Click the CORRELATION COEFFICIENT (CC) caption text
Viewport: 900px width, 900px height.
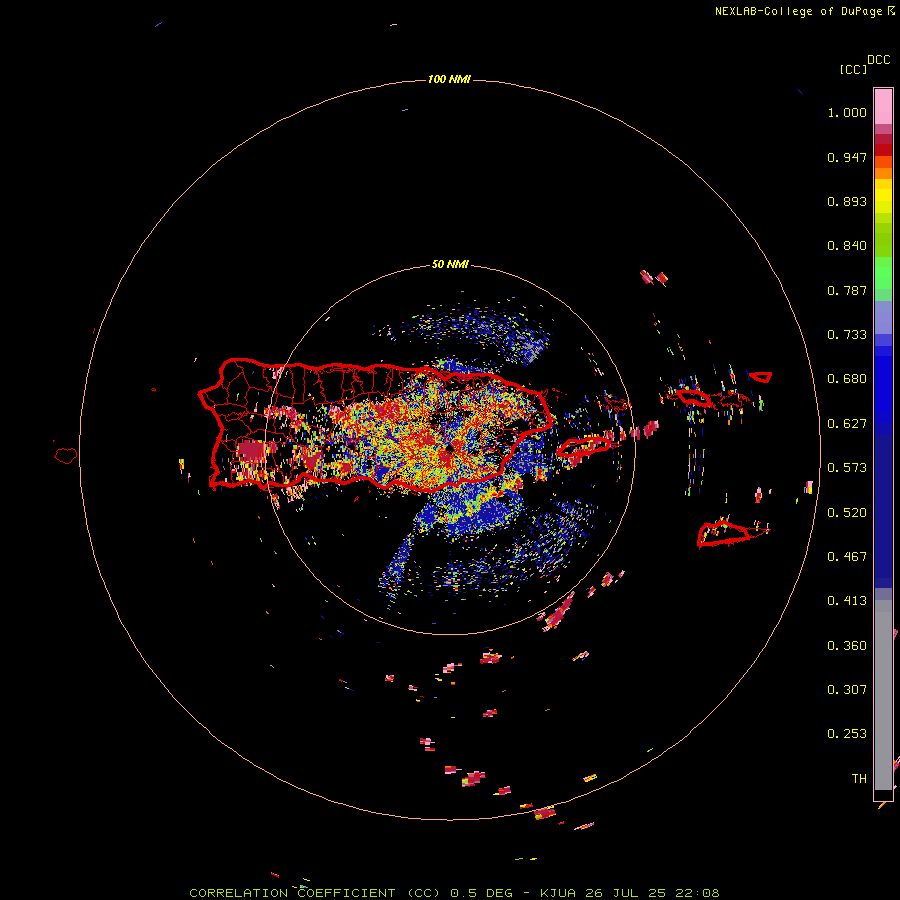[315, 893]
